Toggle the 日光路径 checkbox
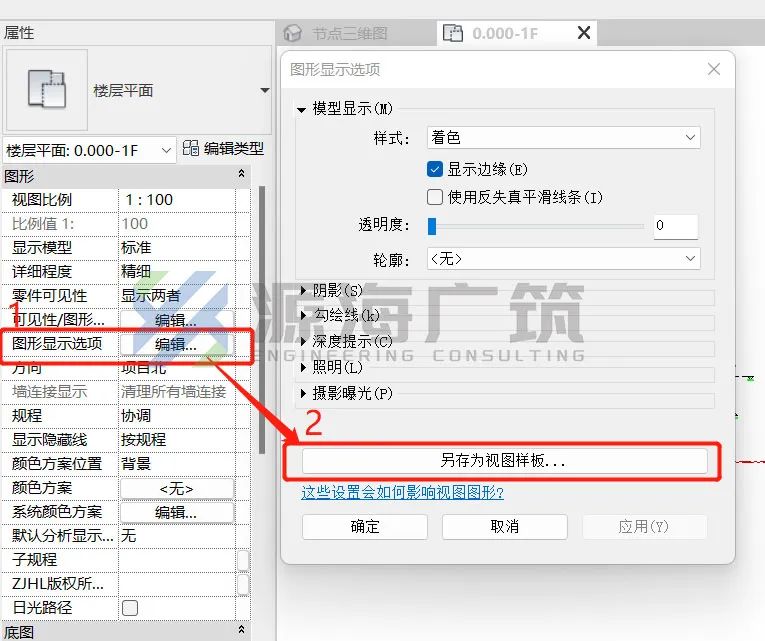765x641 pixels. coord(130,608)
